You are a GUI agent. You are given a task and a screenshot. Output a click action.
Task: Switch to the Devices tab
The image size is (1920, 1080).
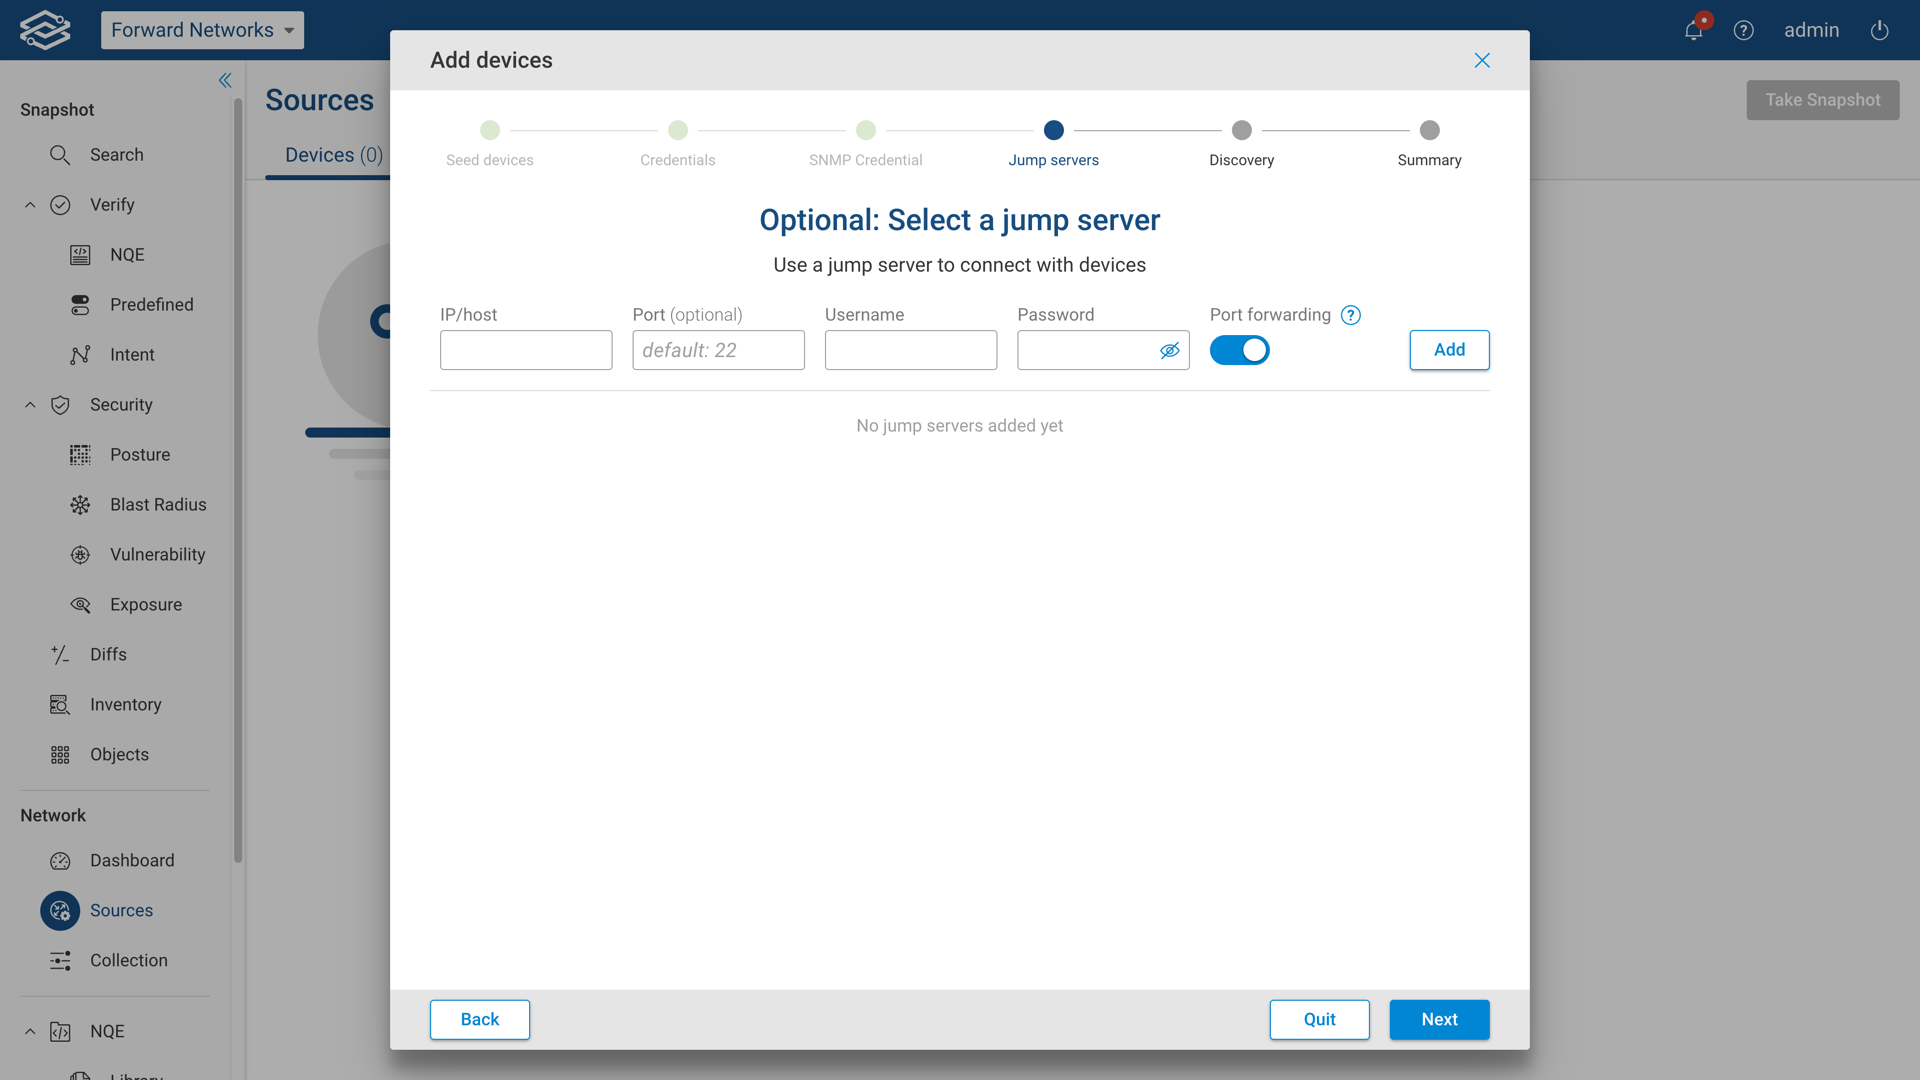click(x=333, y=155)
